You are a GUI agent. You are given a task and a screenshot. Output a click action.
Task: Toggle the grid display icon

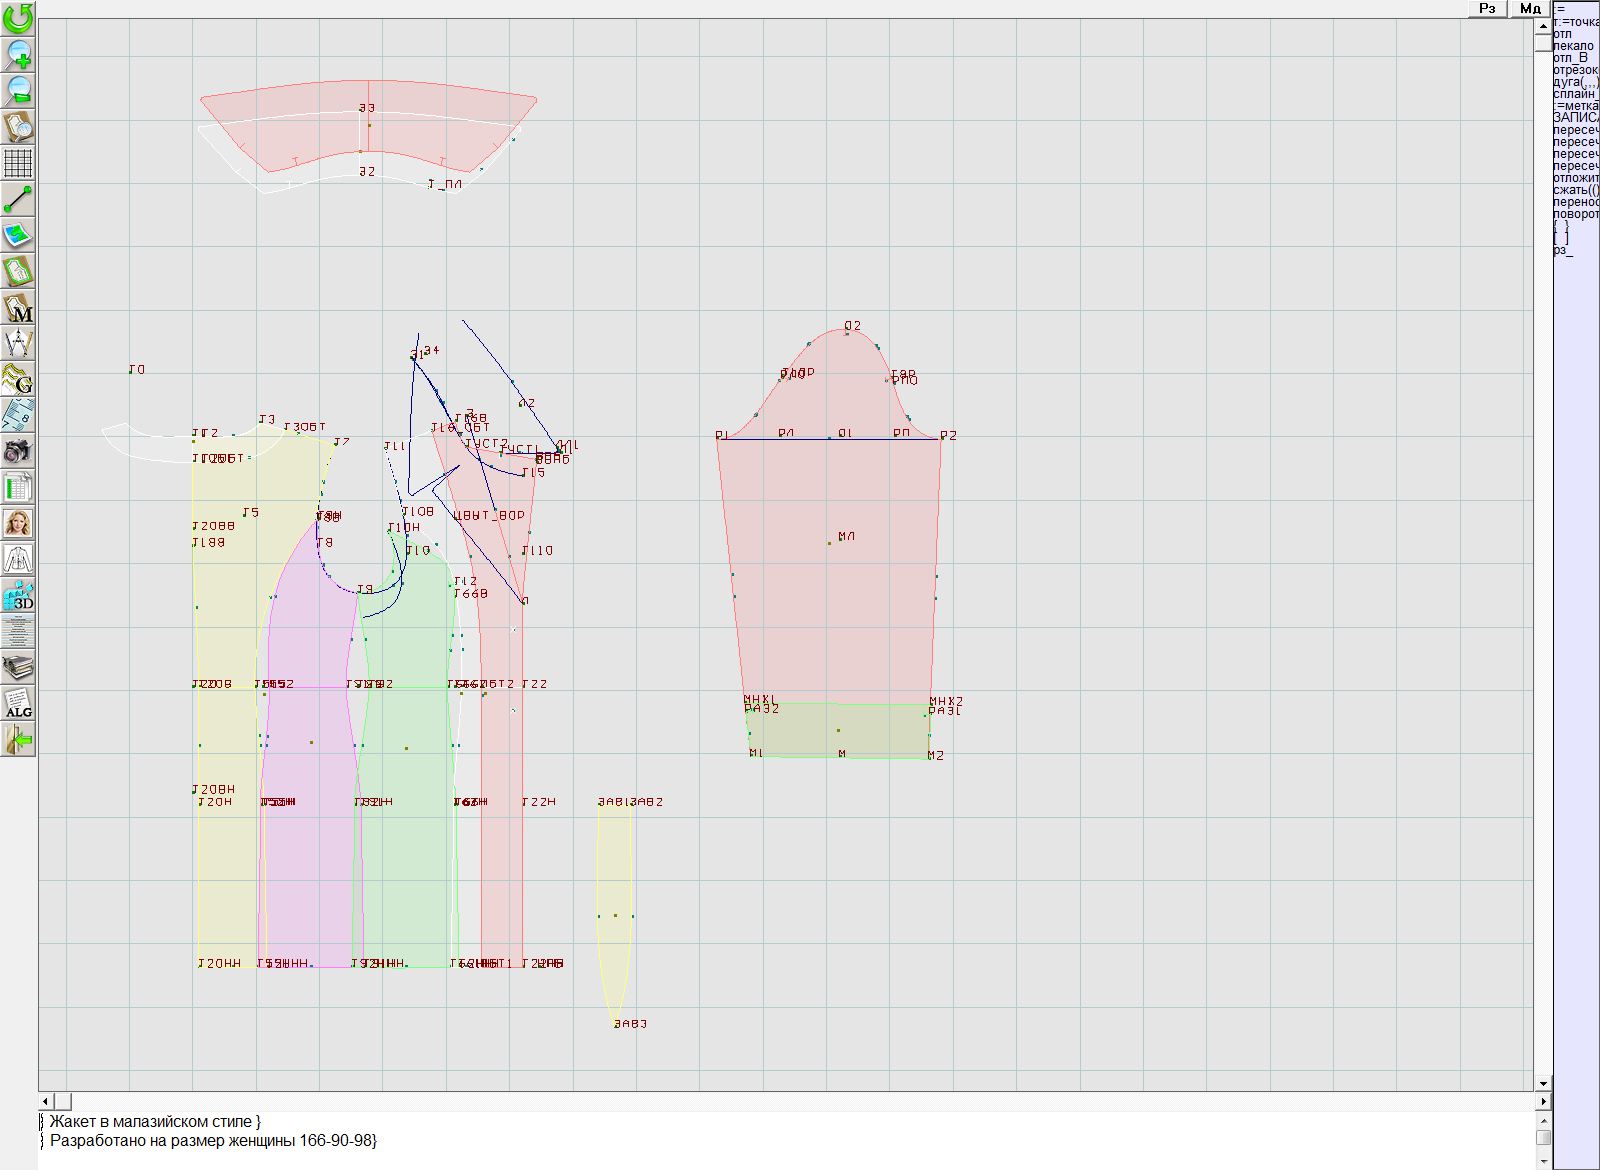coord(18,162)
